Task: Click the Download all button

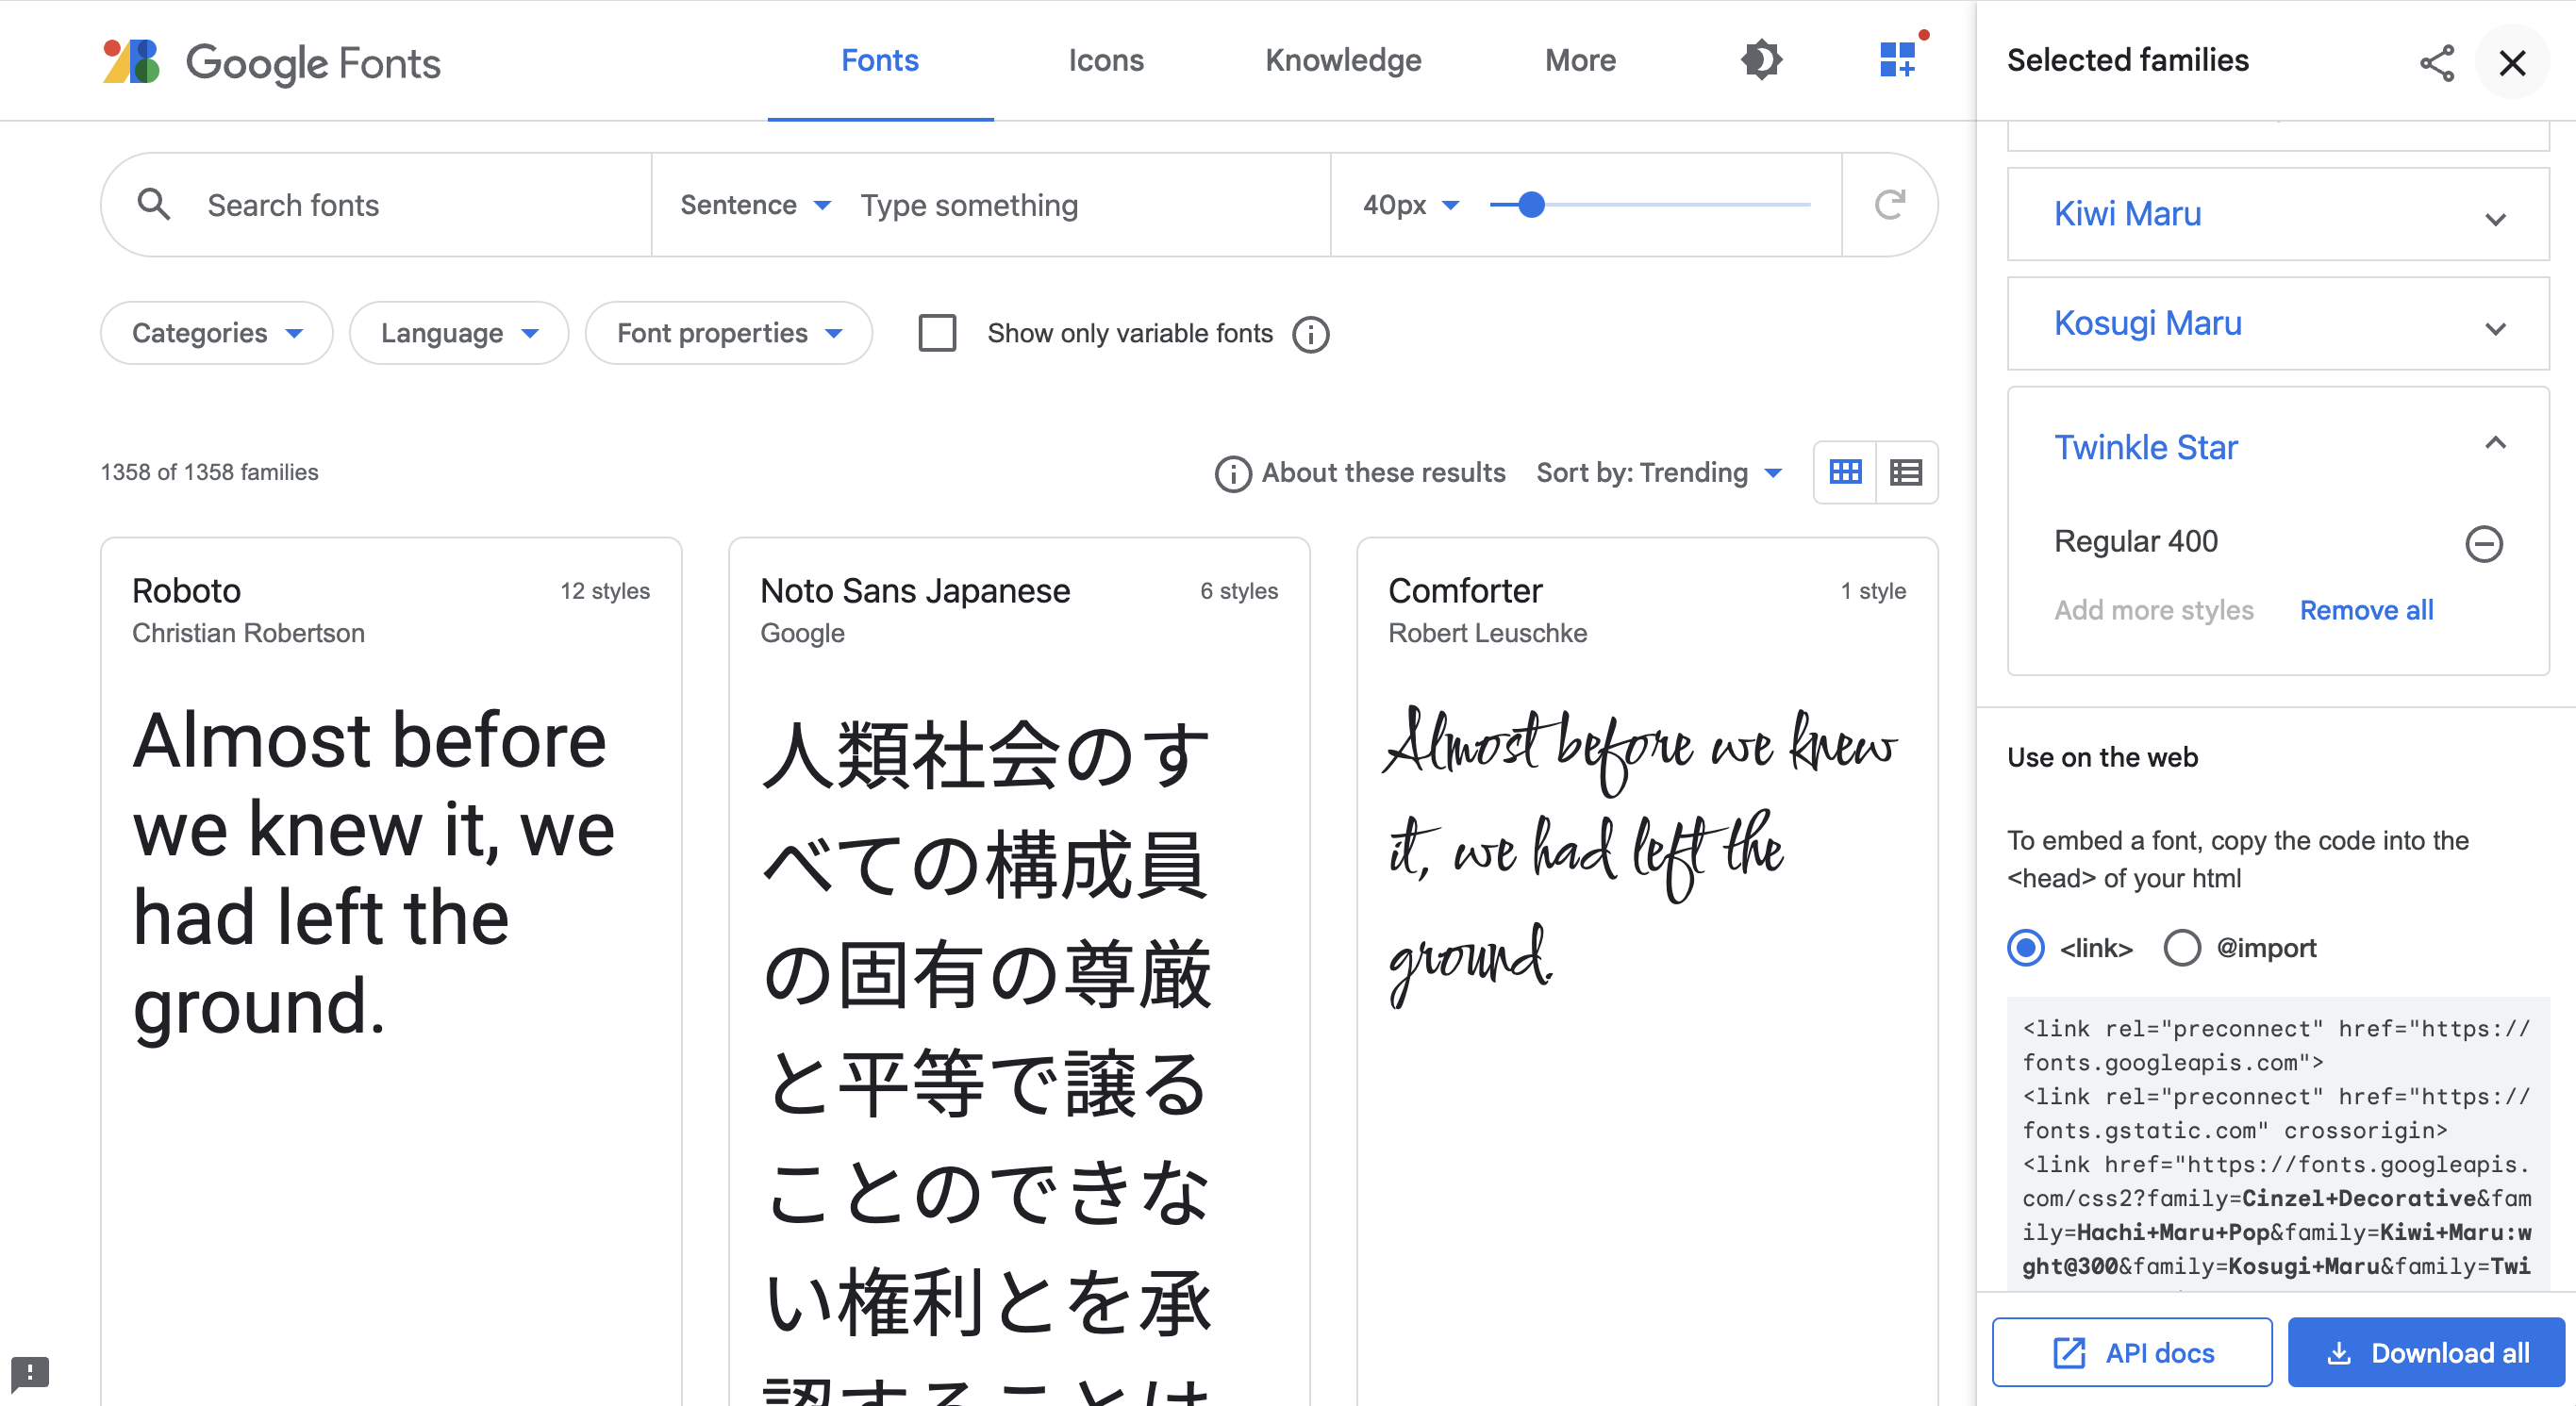Action: point(2426,1352)
